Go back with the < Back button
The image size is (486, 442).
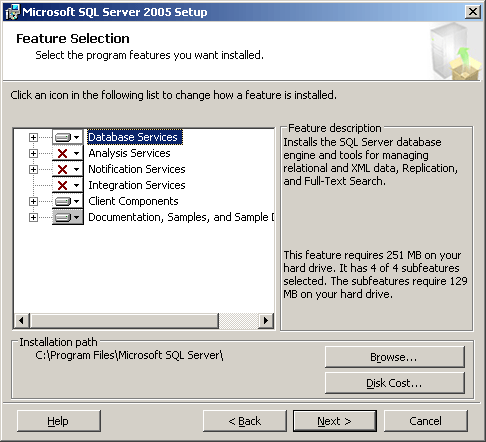click(245, 421)
